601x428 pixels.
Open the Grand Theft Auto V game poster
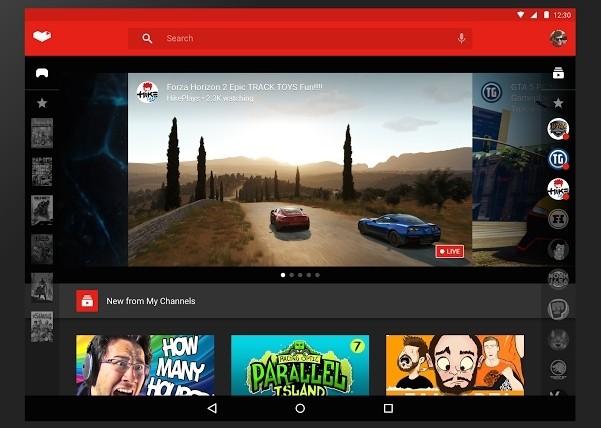coord(42,172)
